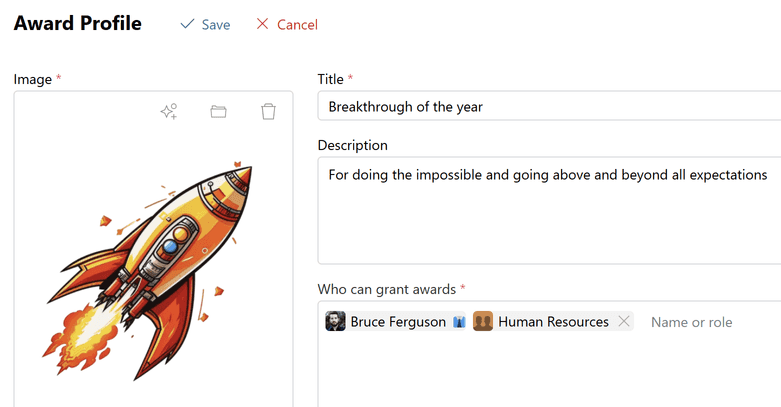Screen dimensions: 781x407
Task: Open the browse image folder icon
Action: pyautogui.click(x=218, y=112)
